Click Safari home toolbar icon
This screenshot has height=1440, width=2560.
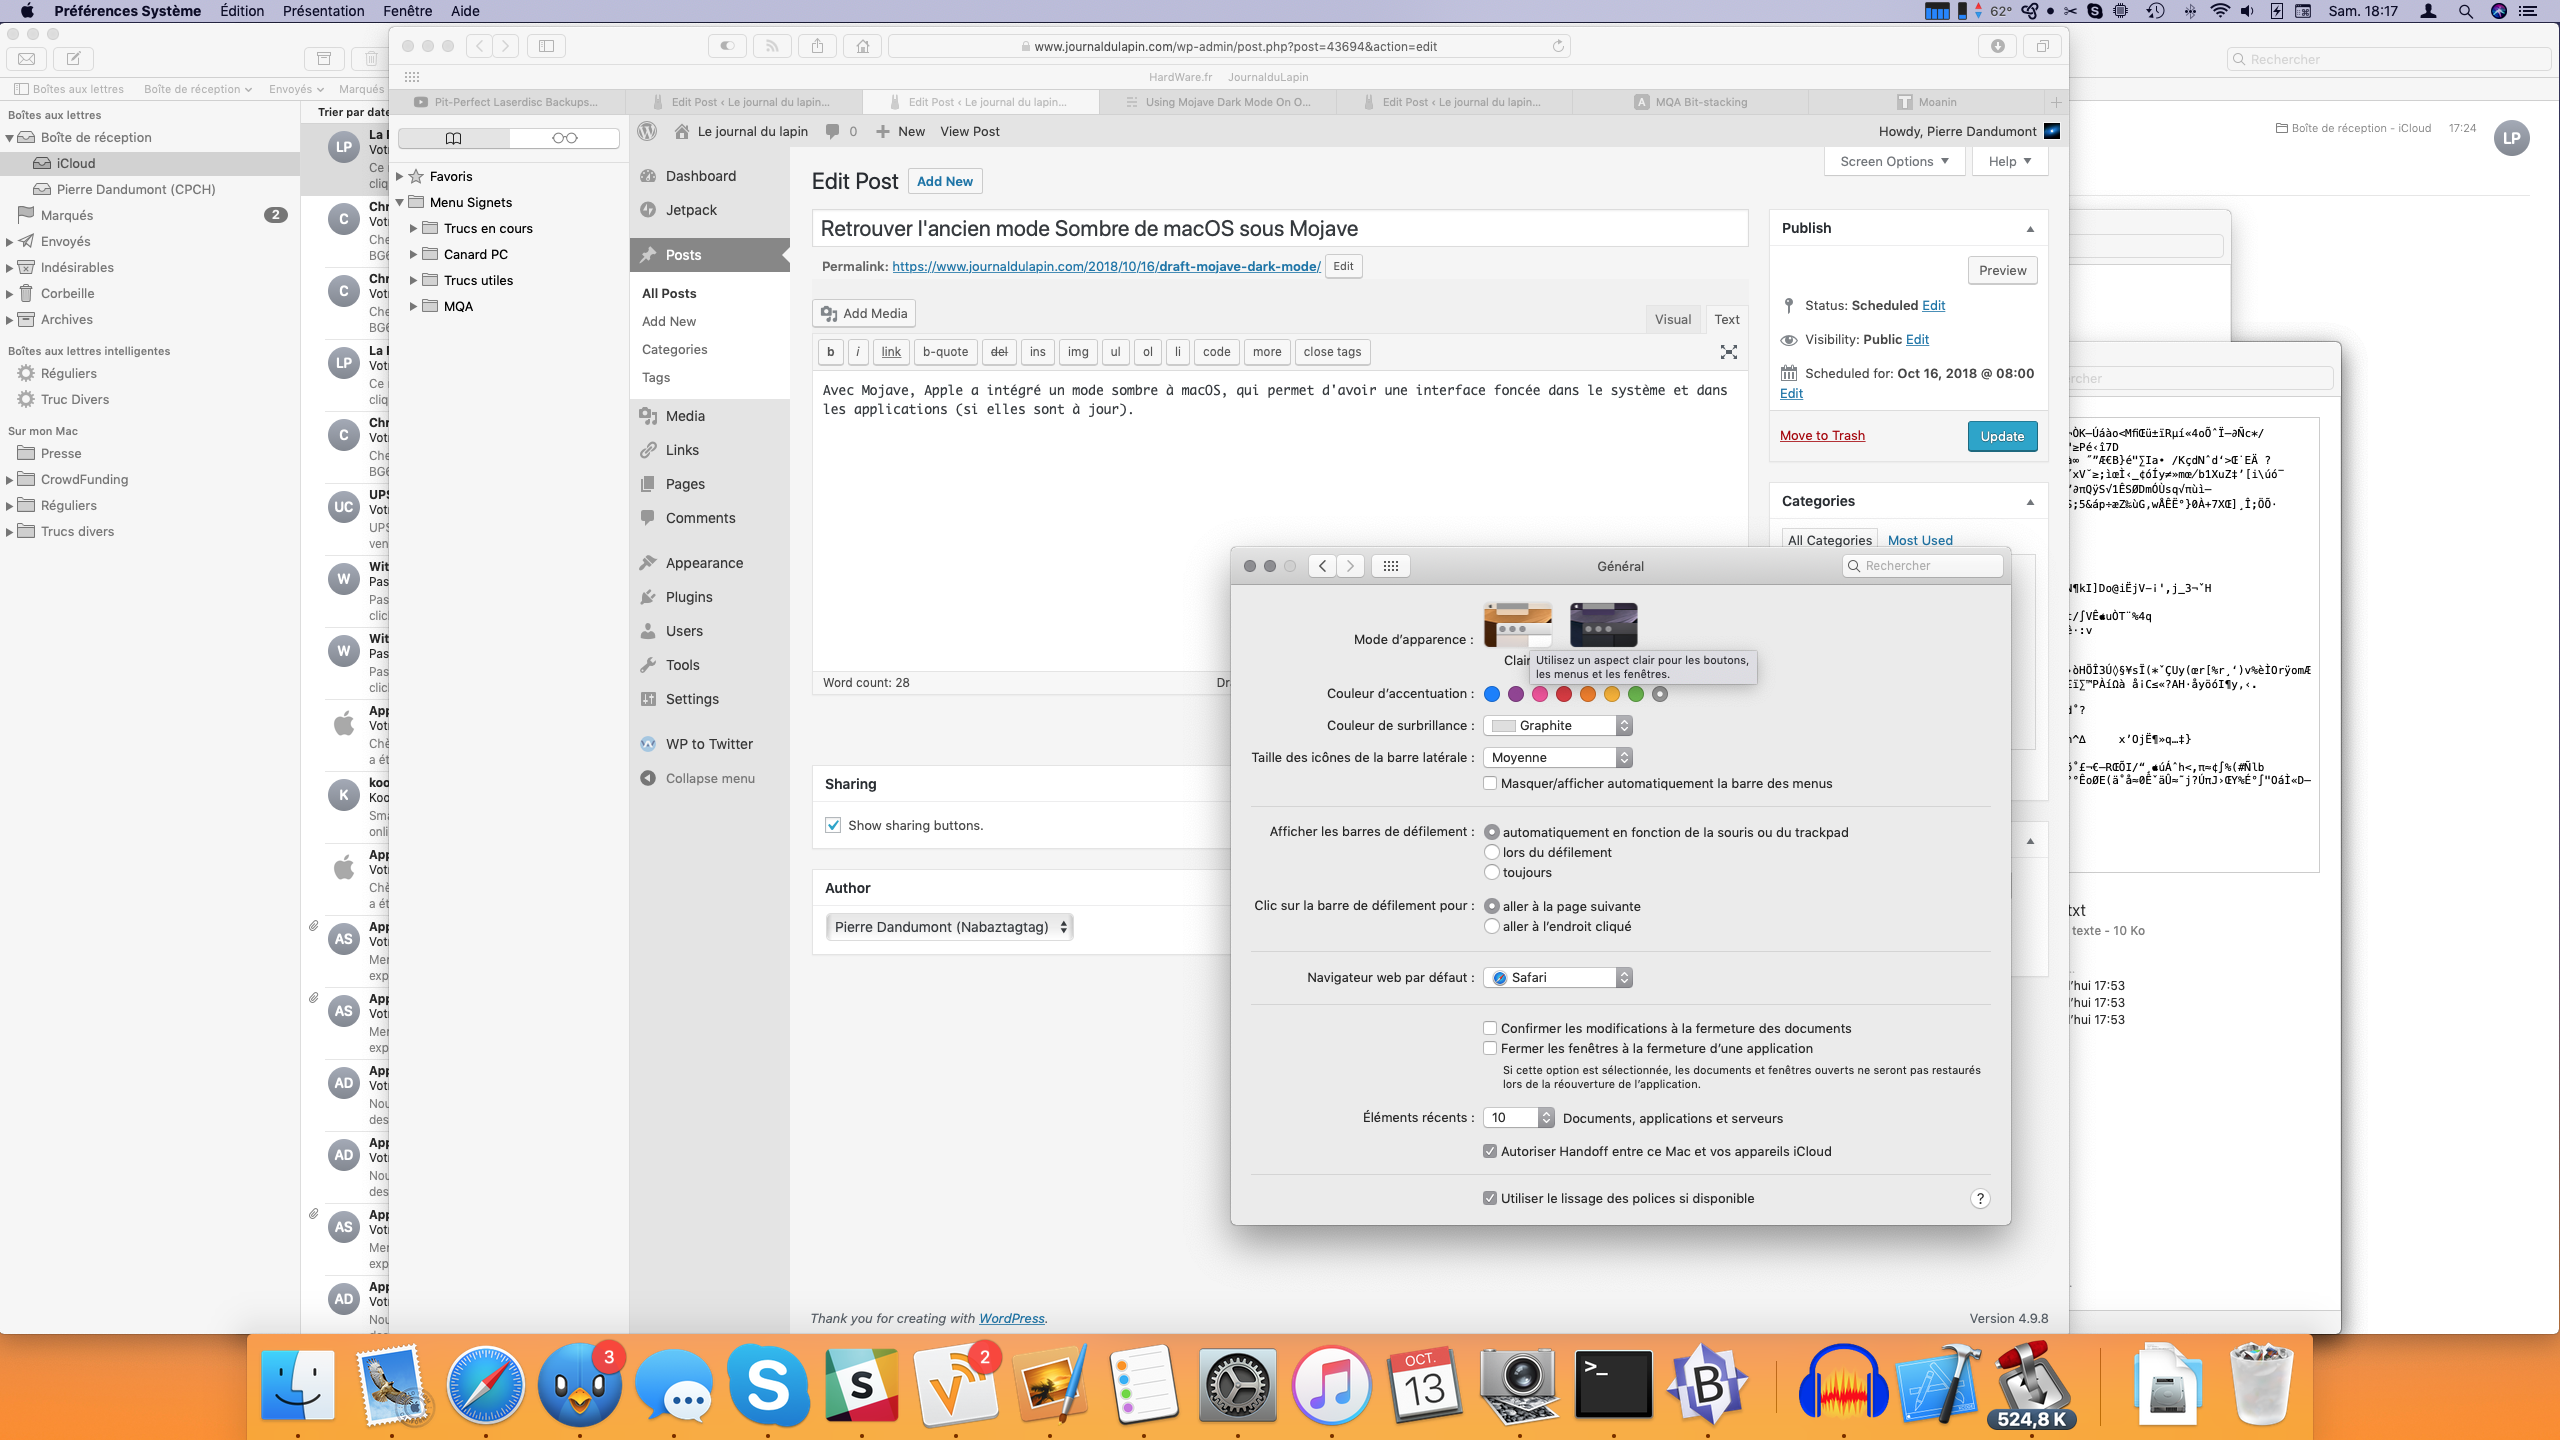(862, 46)
